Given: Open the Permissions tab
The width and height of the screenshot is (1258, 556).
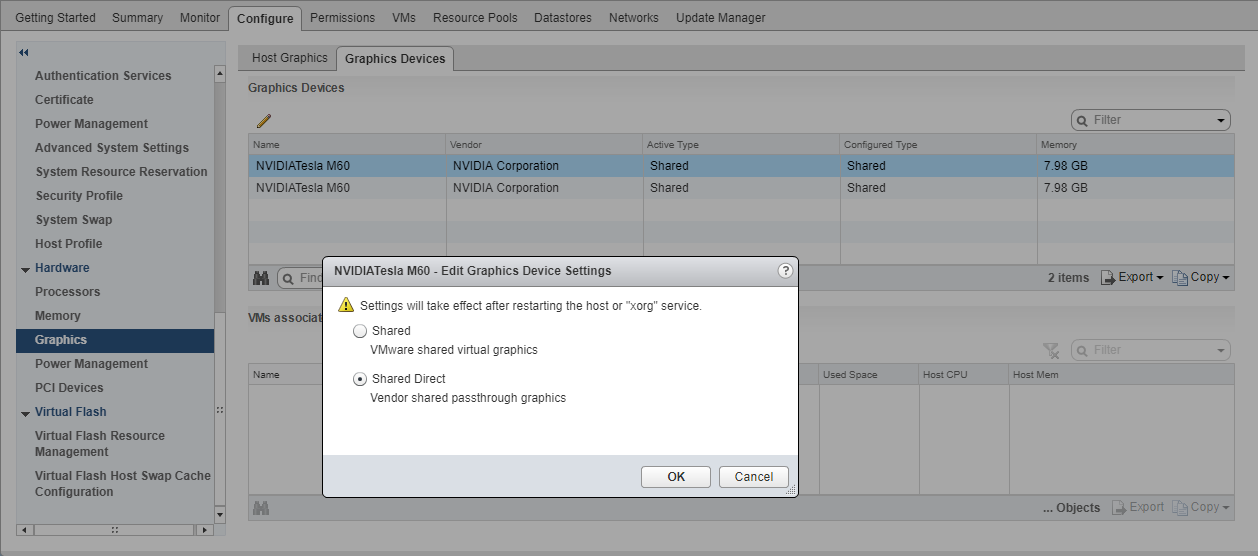Looking at the screenshot, I should (342, 18).
